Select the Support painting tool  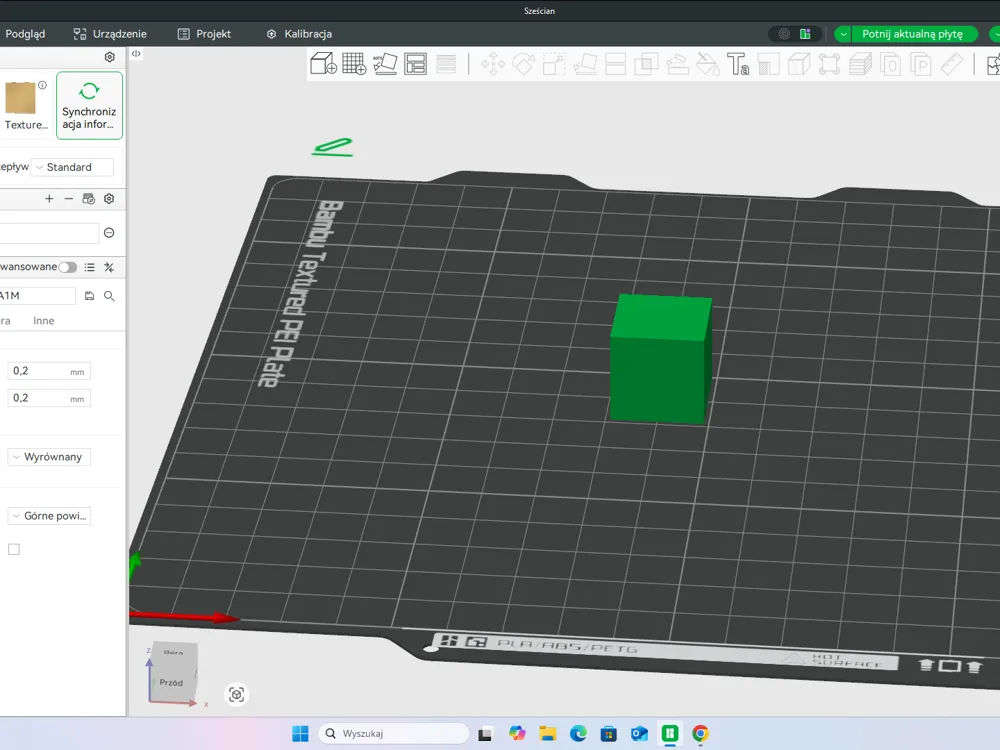click(x=677, y=64)
